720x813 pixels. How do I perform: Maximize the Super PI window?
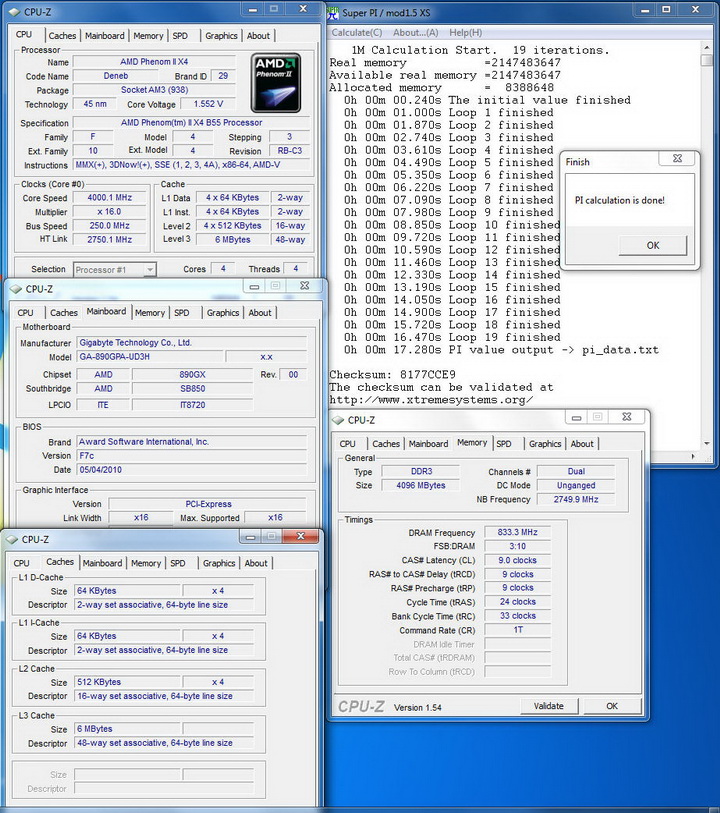point(667,9)
